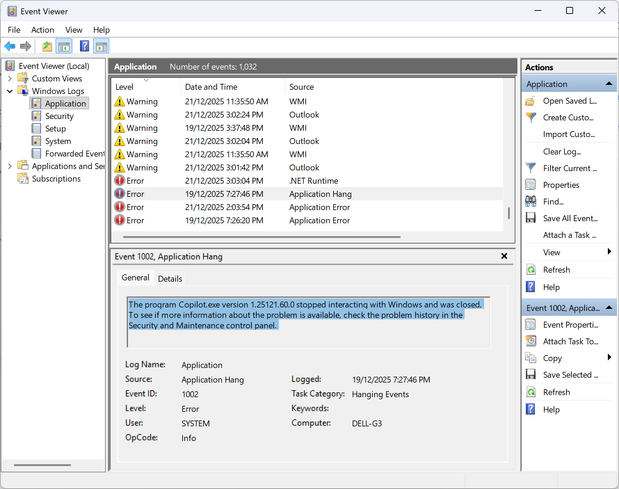Click the Computer value DELL-G3
The height and width of the screenshot is (489, 619).
point(367,423)
